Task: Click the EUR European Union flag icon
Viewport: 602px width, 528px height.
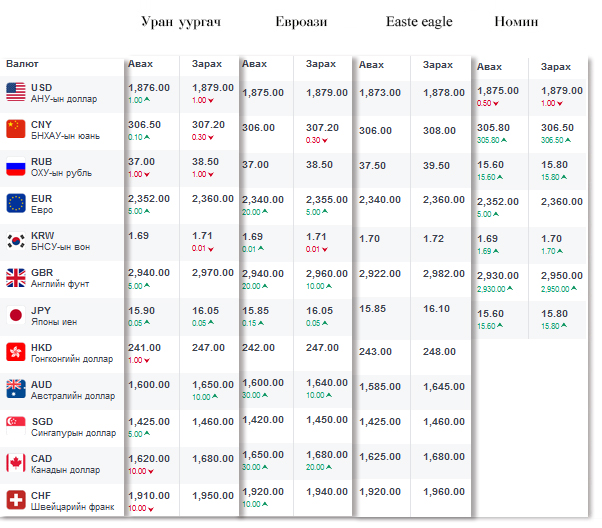Action: (15, 204)
